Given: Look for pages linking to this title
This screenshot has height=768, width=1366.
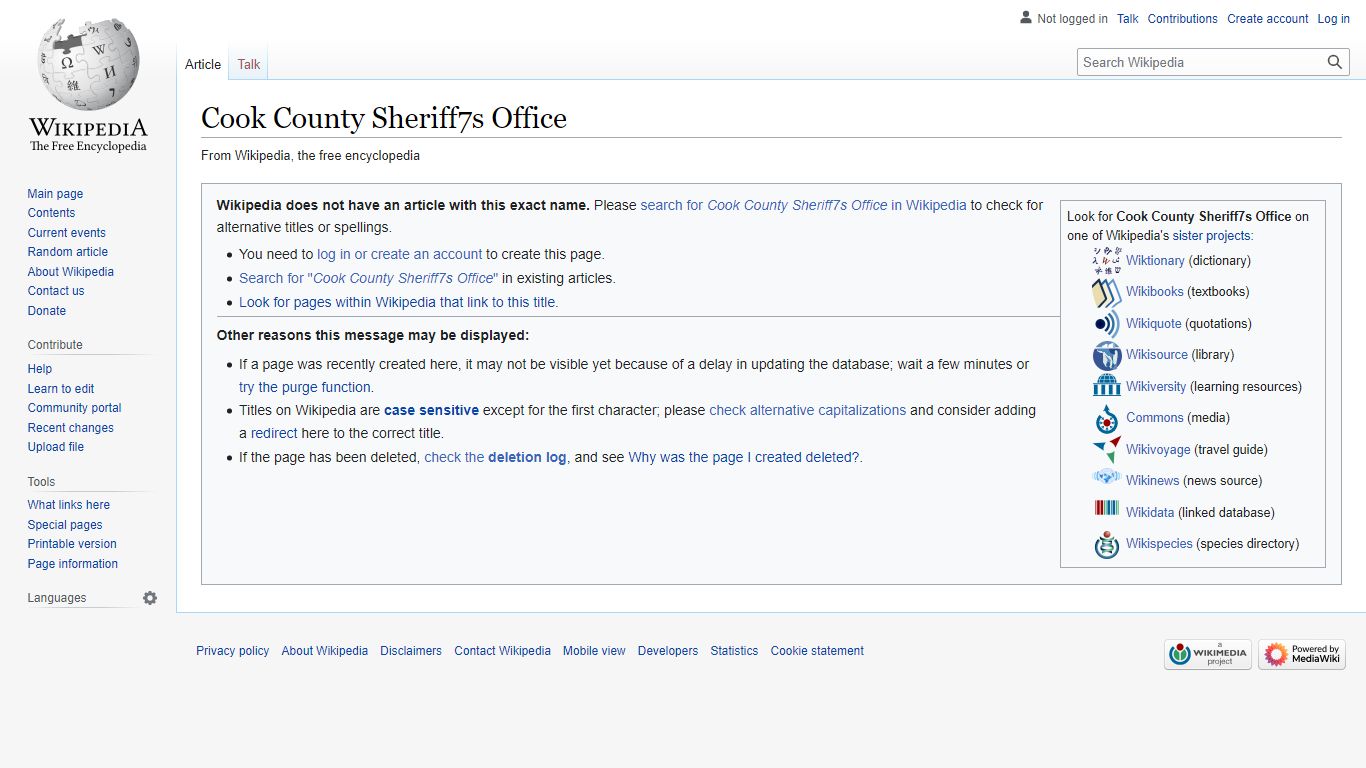Looking at the screenshot, I should tap(398, 302).
